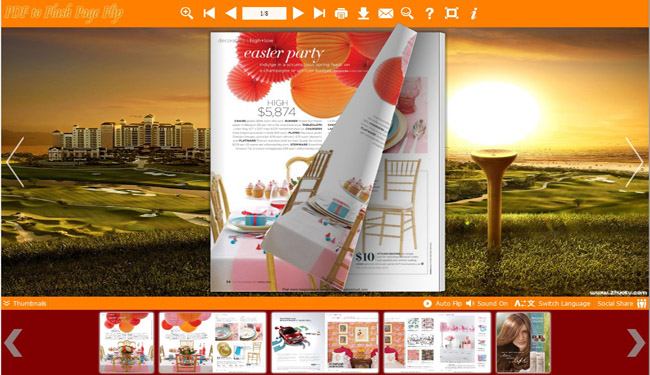Go to the previous page using toolbar arrow

(x=230, y=13)
